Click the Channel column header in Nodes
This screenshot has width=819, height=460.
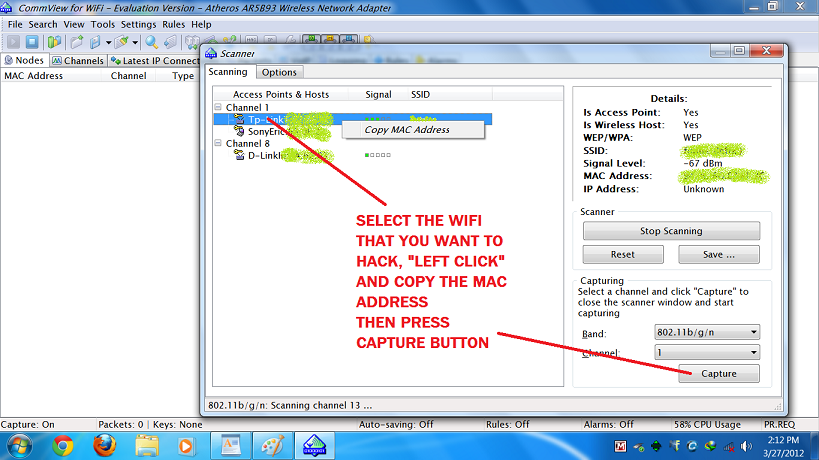coord(128,76)
